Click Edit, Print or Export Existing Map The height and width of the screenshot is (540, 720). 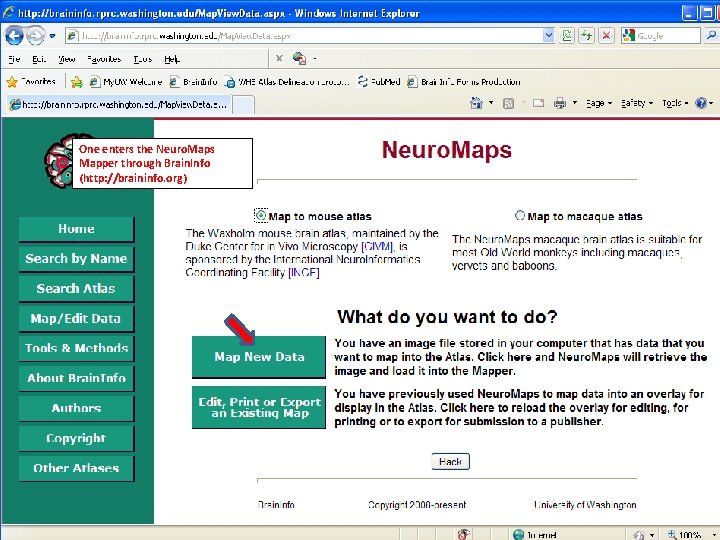pos(259,407)
